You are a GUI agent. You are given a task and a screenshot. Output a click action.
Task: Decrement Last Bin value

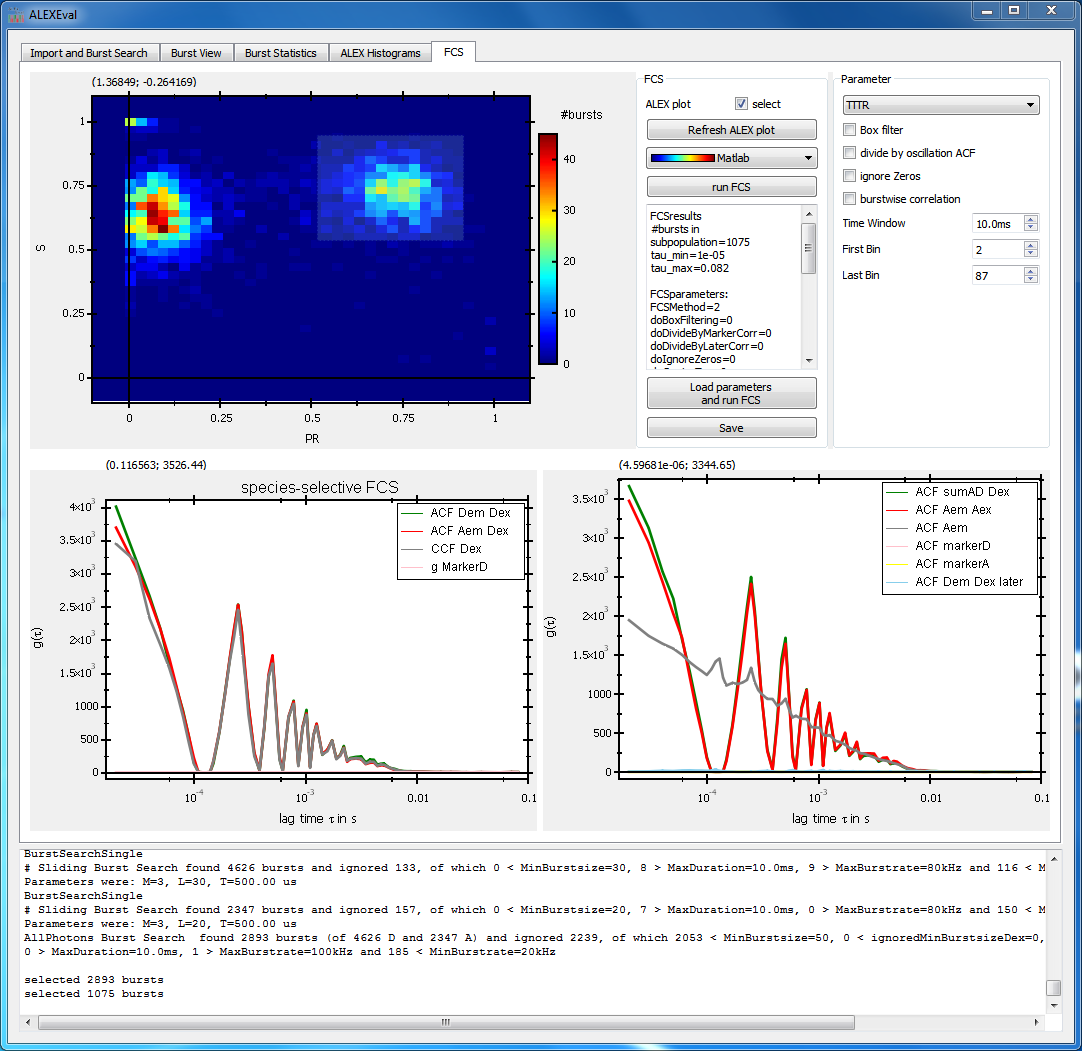click(1031, 279)
